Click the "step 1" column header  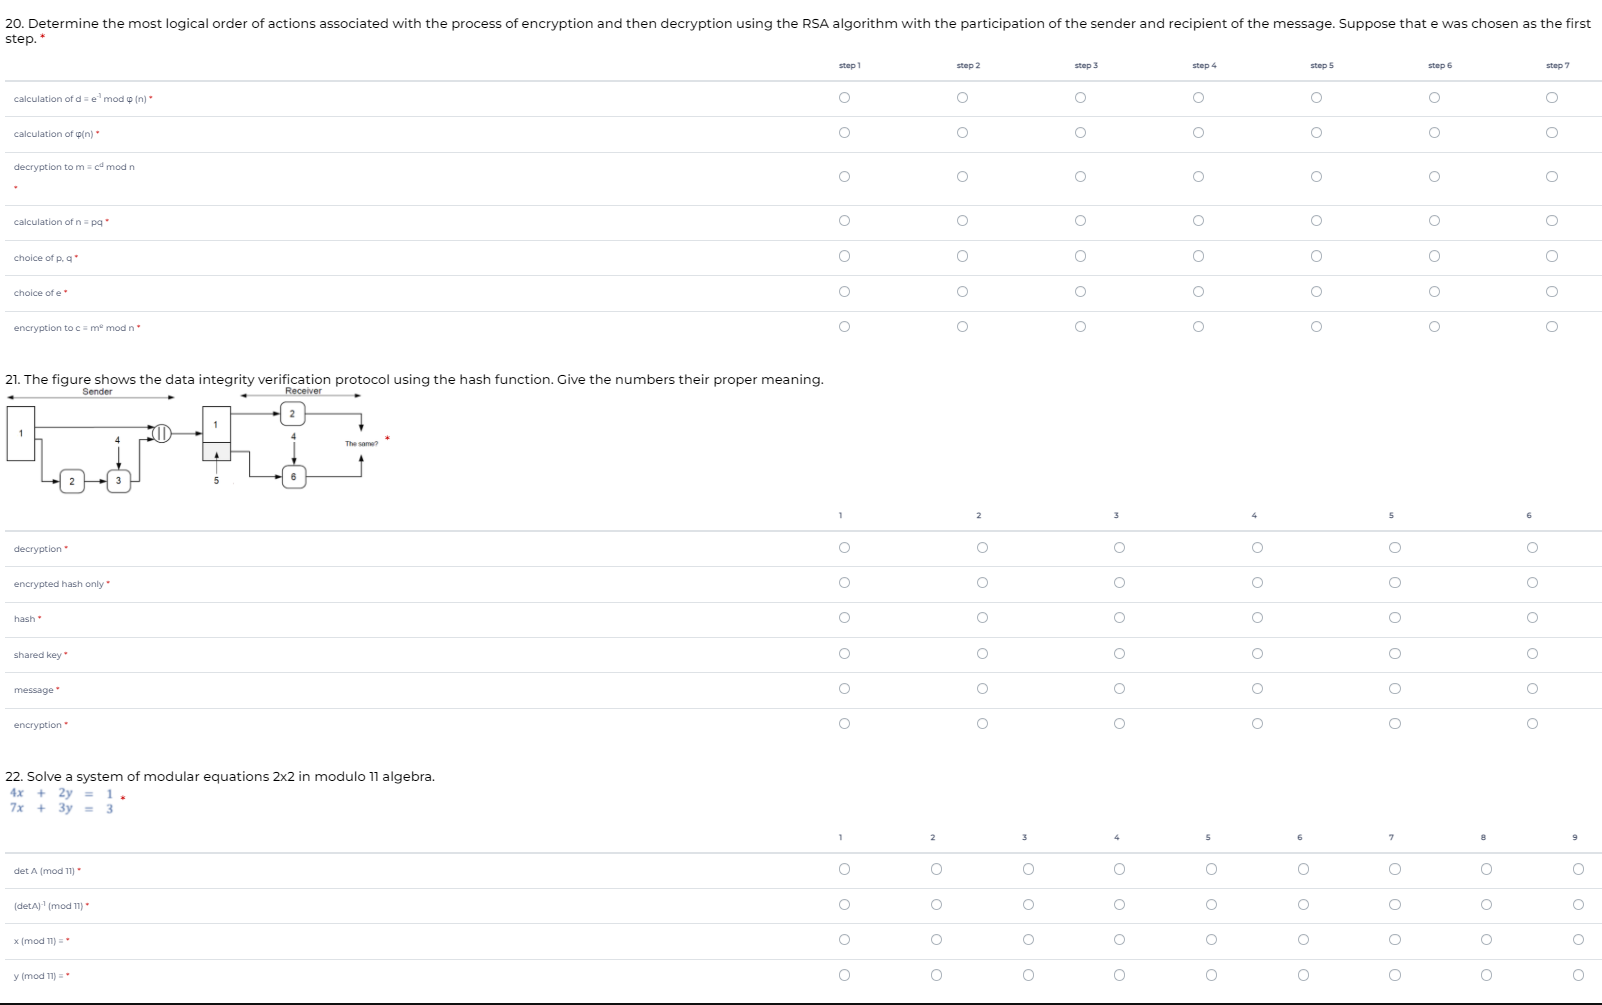tap(849, 65)
